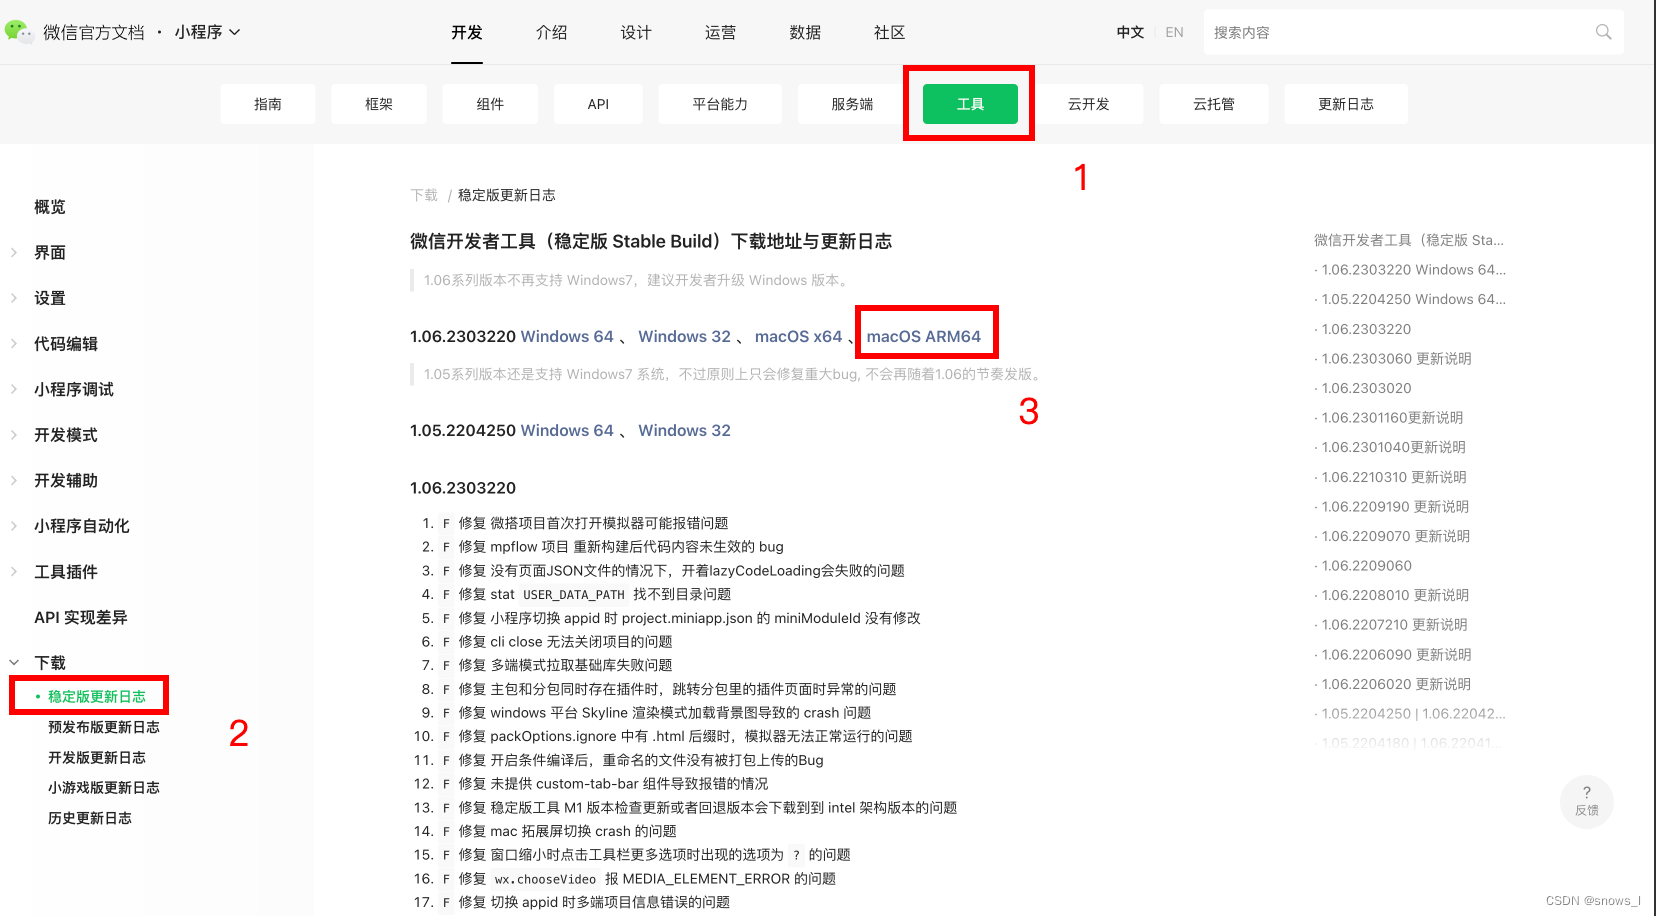The width and height of the screenshot is (1656, 916).
Task: Select 稳定版更新日志 in sidebar
Action: (x=97, y=697)
